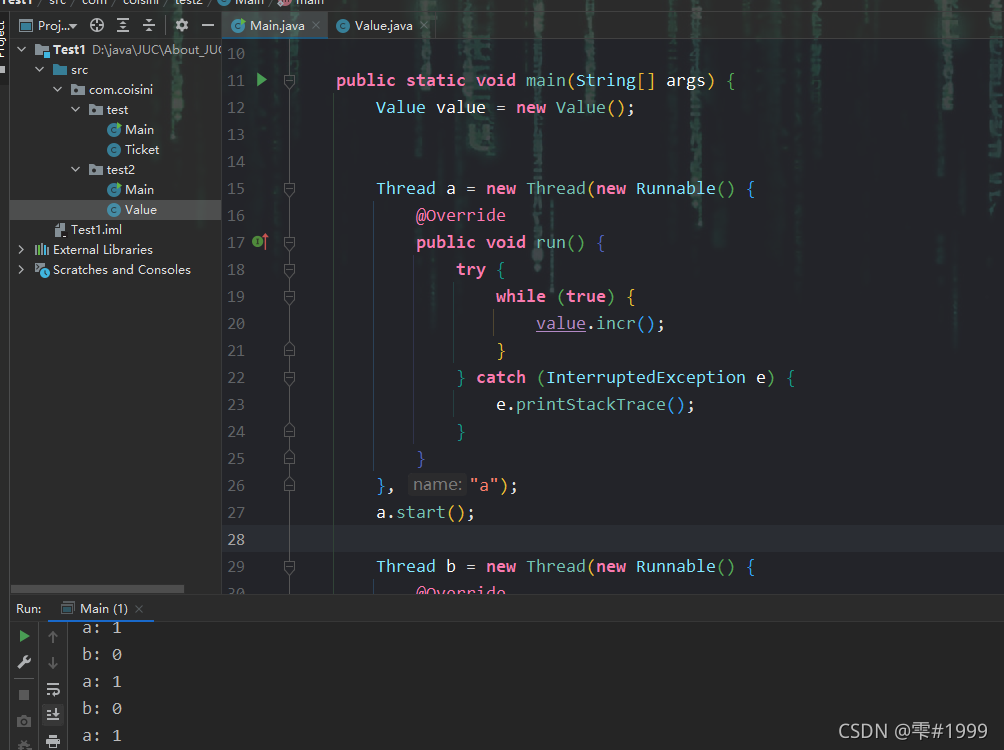
Task: Click the wrench icon in Run panel
Action: pyautogui.click(x=24, y=662)
